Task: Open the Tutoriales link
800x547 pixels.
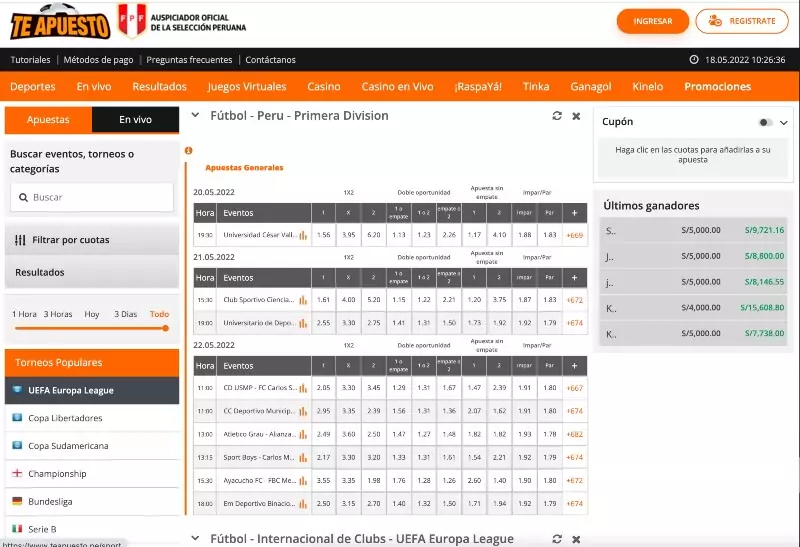Action: (30, 60)
